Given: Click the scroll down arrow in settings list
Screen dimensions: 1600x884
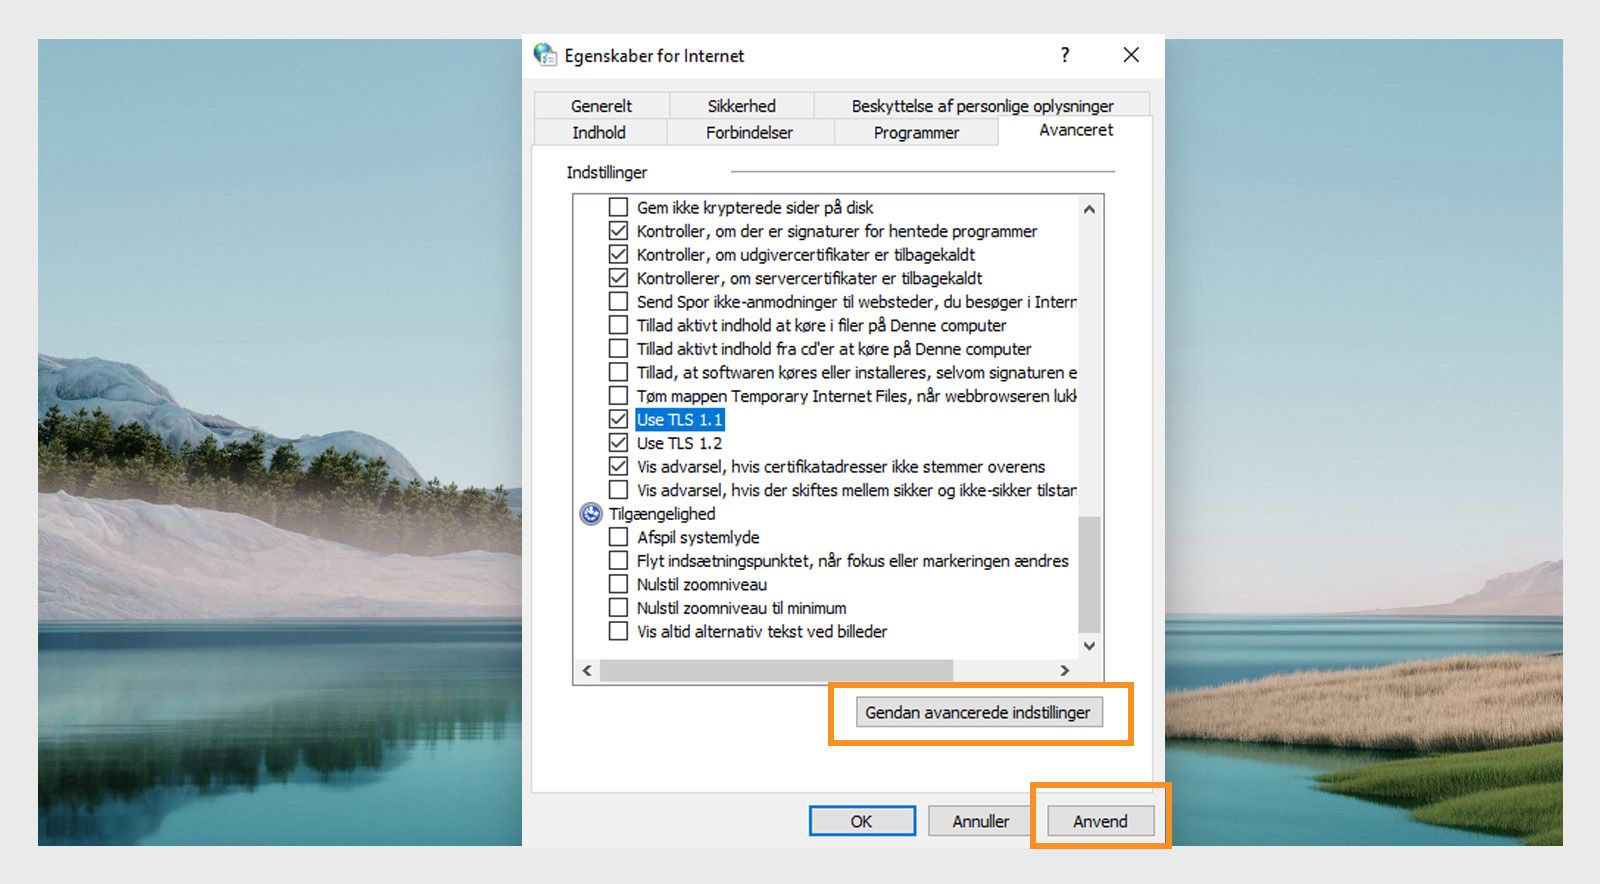Looking at the screenshot, I should pyautogui.click(x=1089, y=646).
